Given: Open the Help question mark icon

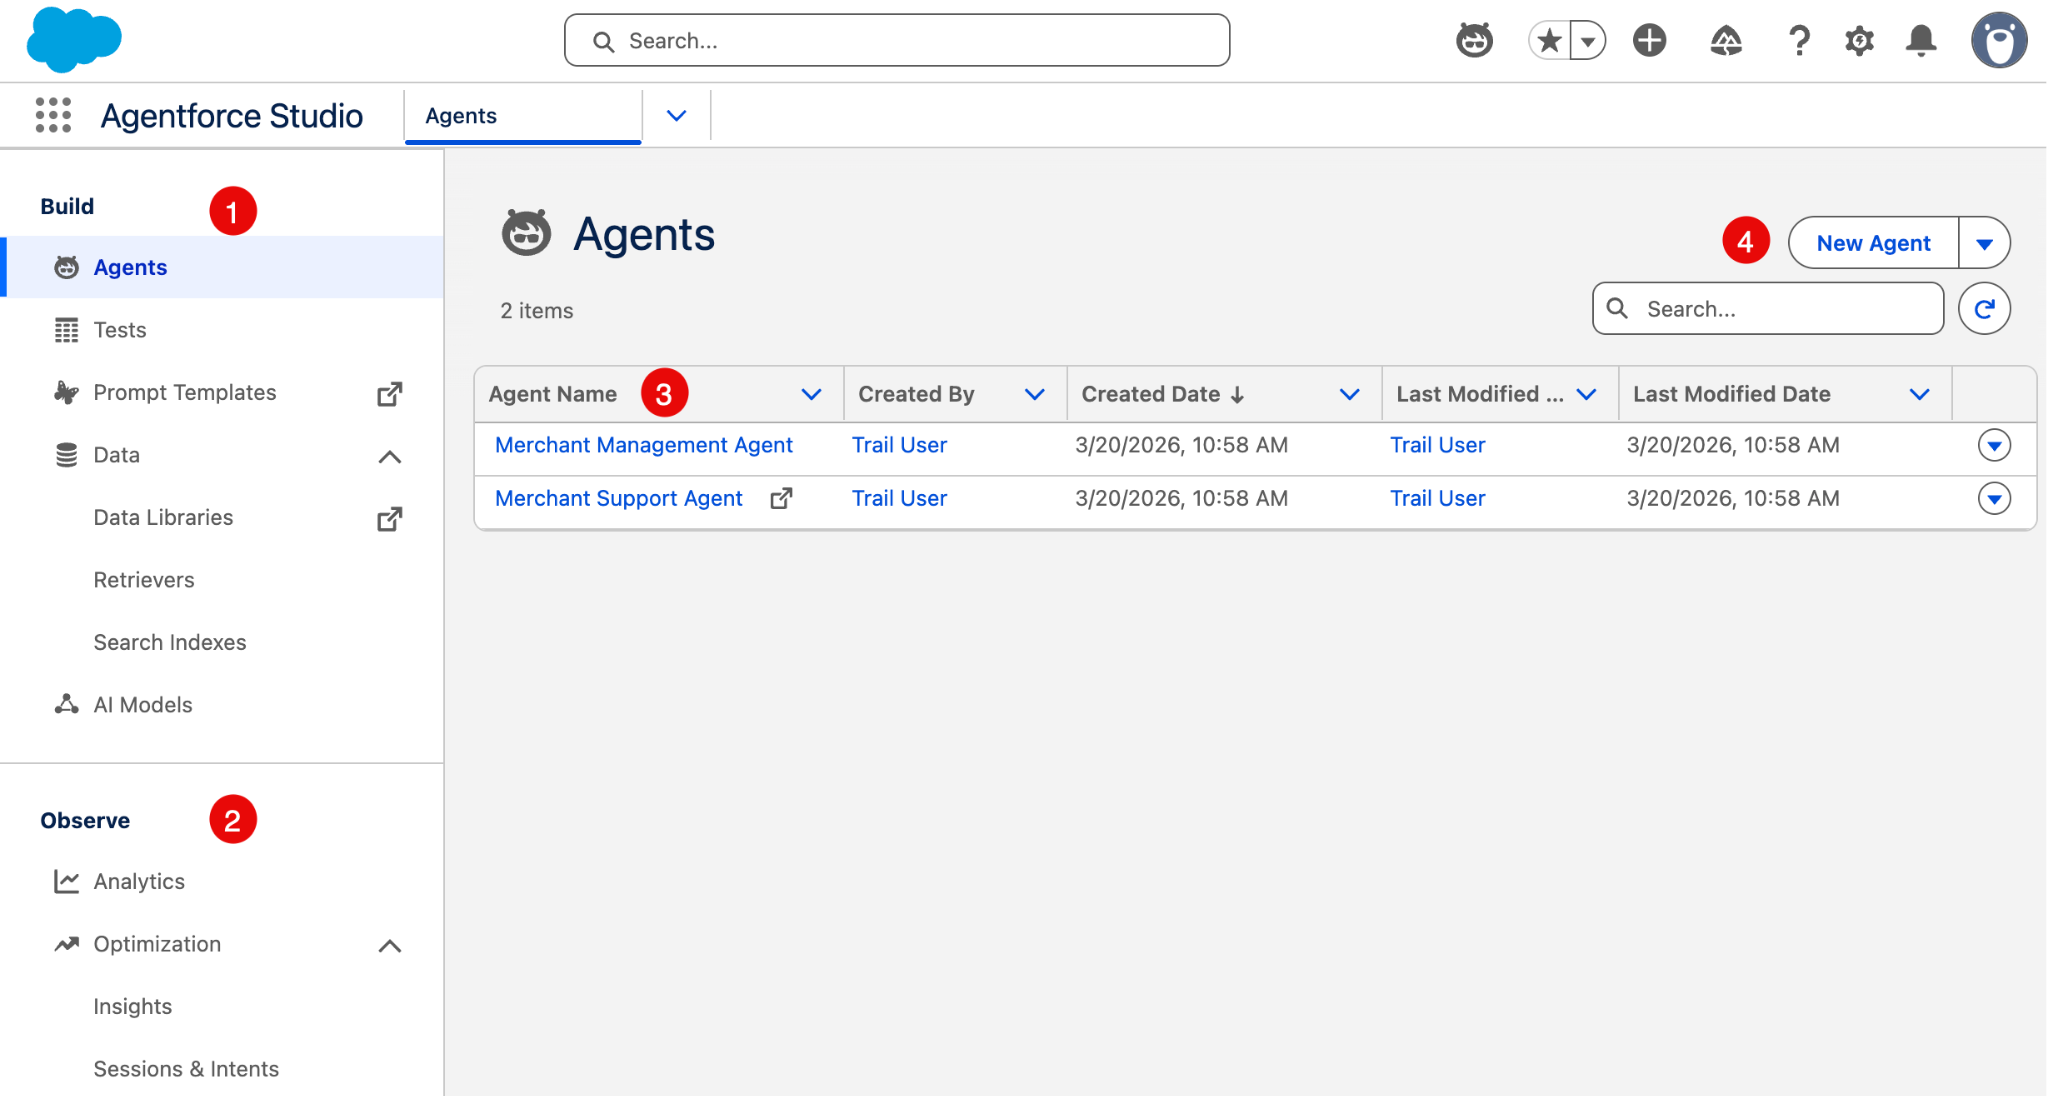Looking at the screenshot, I should (1799, 40).
